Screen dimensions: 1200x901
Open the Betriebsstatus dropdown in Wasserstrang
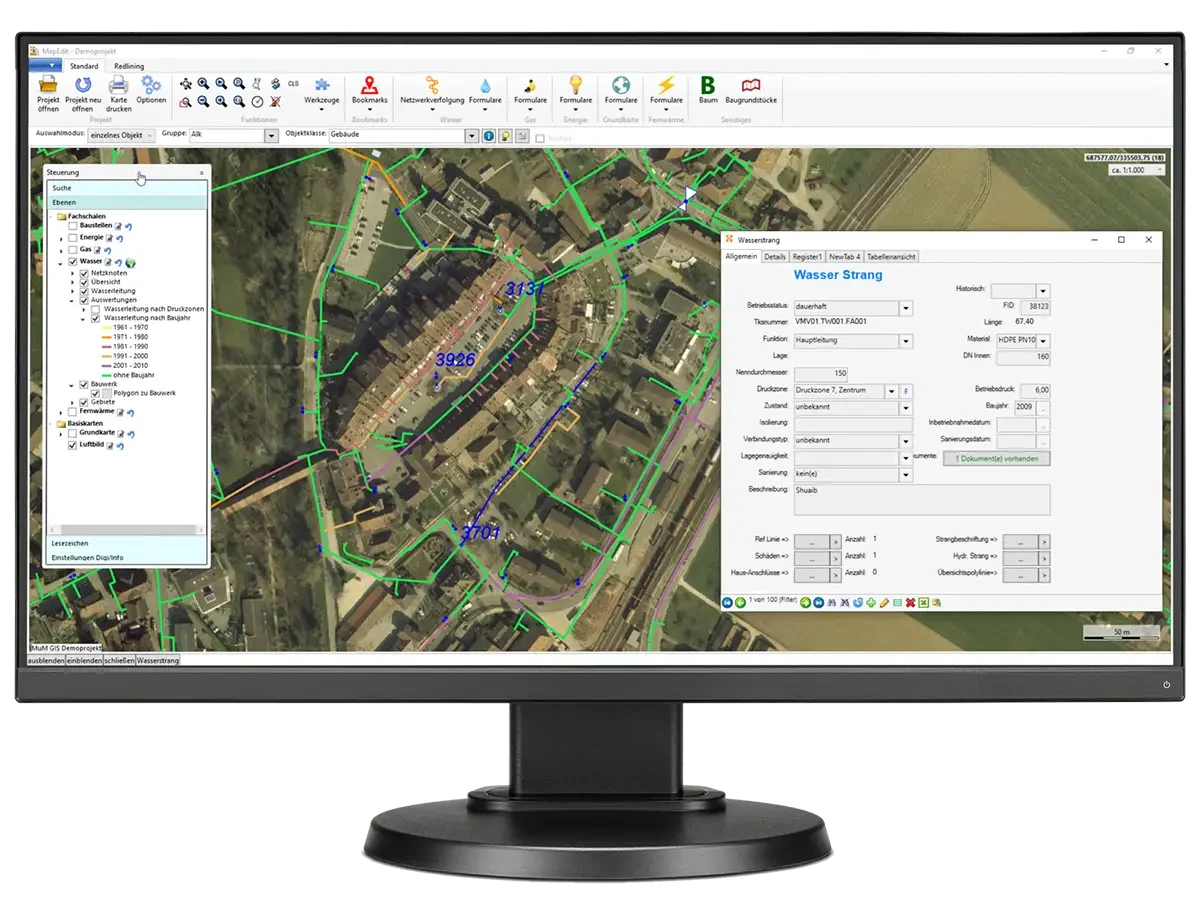[x=906, y=308]
